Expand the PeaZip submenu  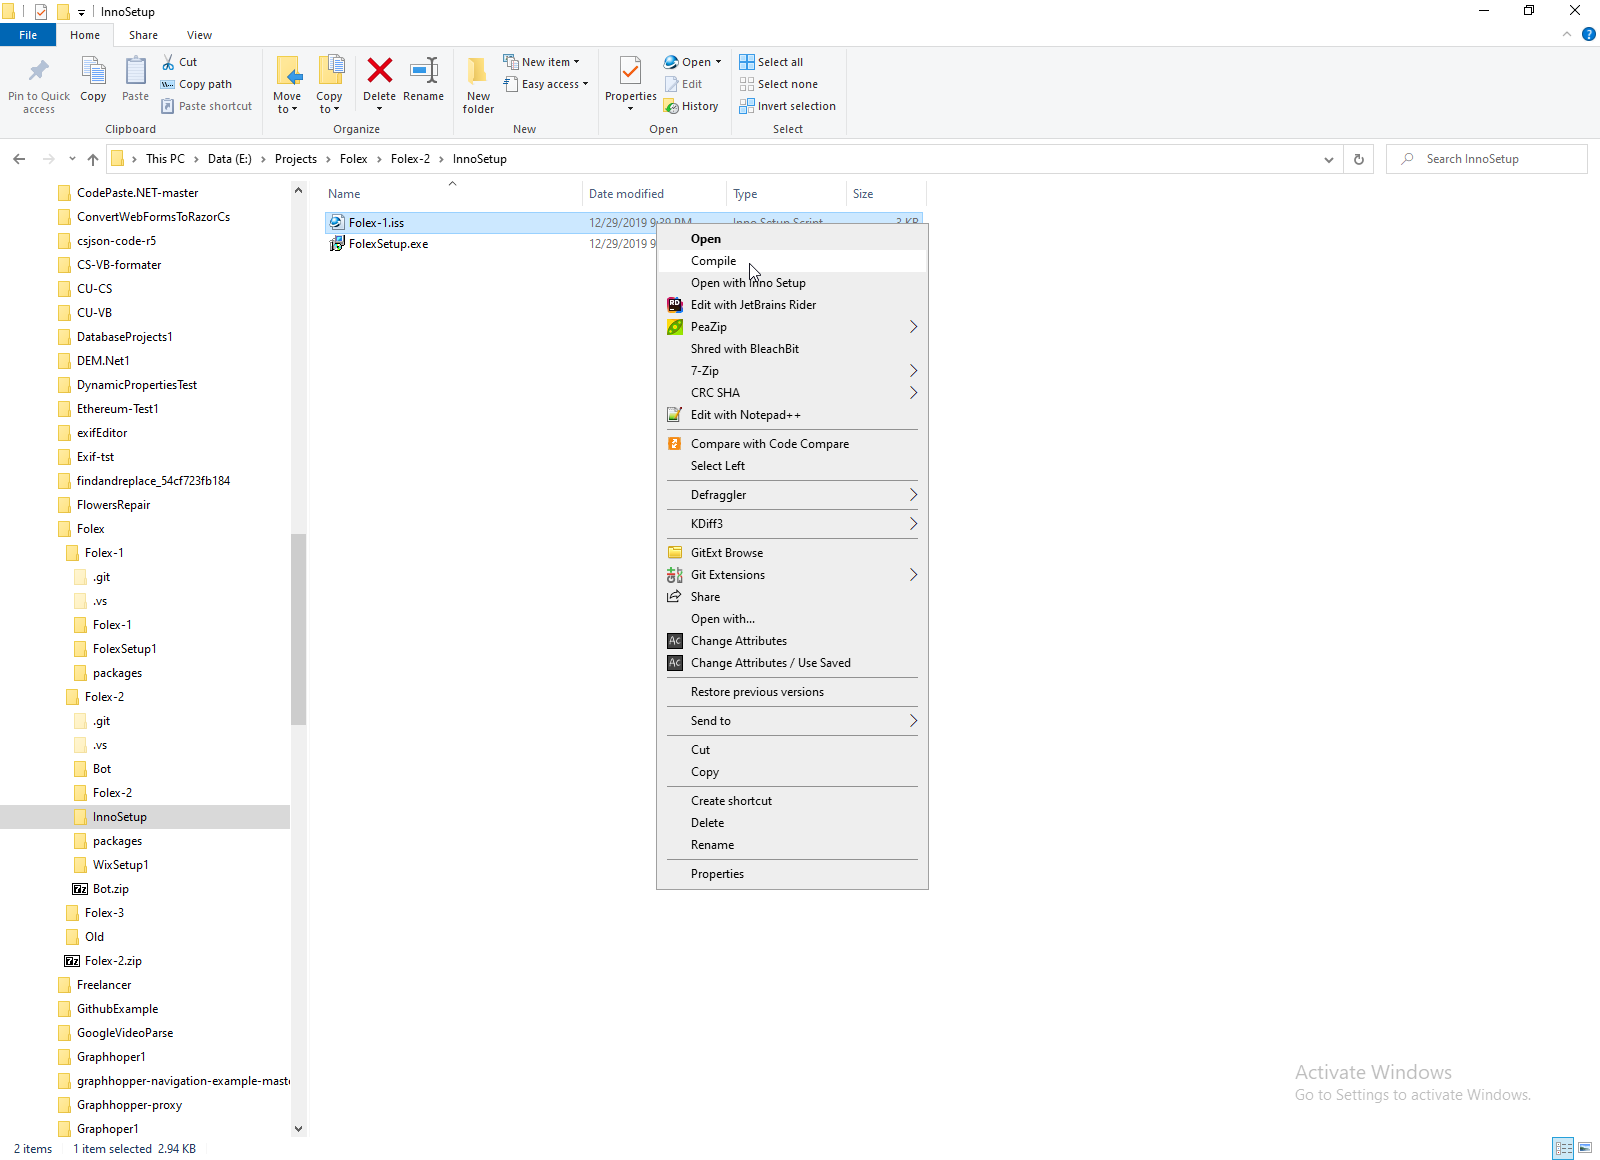pyautogui.click(x=792, y=327)
